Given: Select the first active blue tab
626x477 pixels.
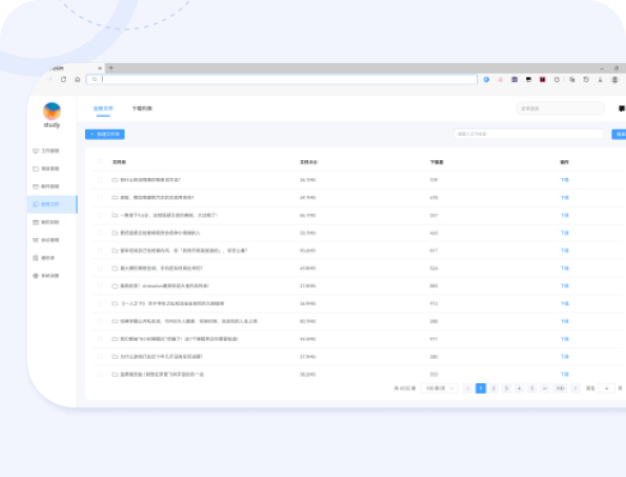Looking at the screenshot, I should [x=103, y=107].
